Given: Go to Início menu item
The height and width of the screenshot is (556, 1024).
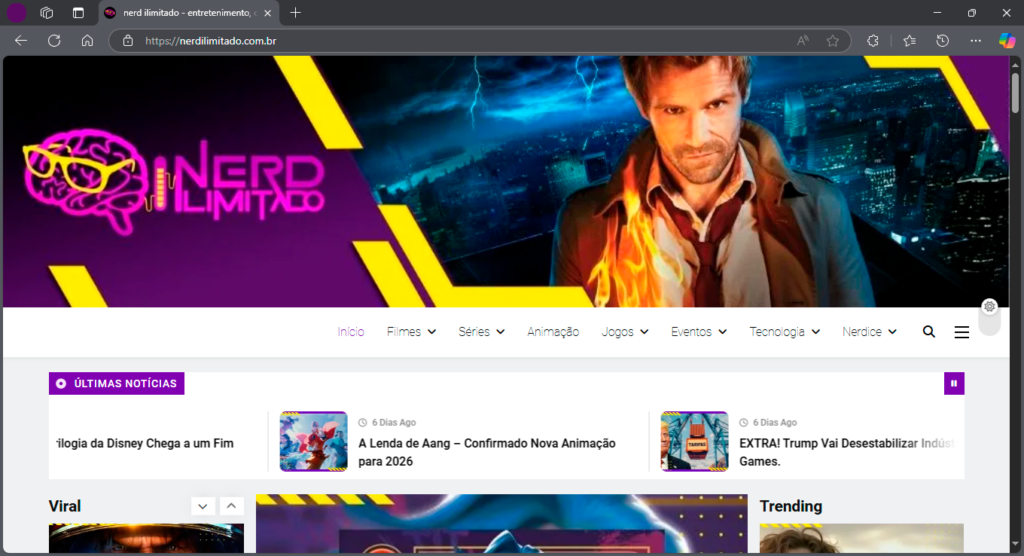Looking at the screenshot, I should click(x=351, y=332).
